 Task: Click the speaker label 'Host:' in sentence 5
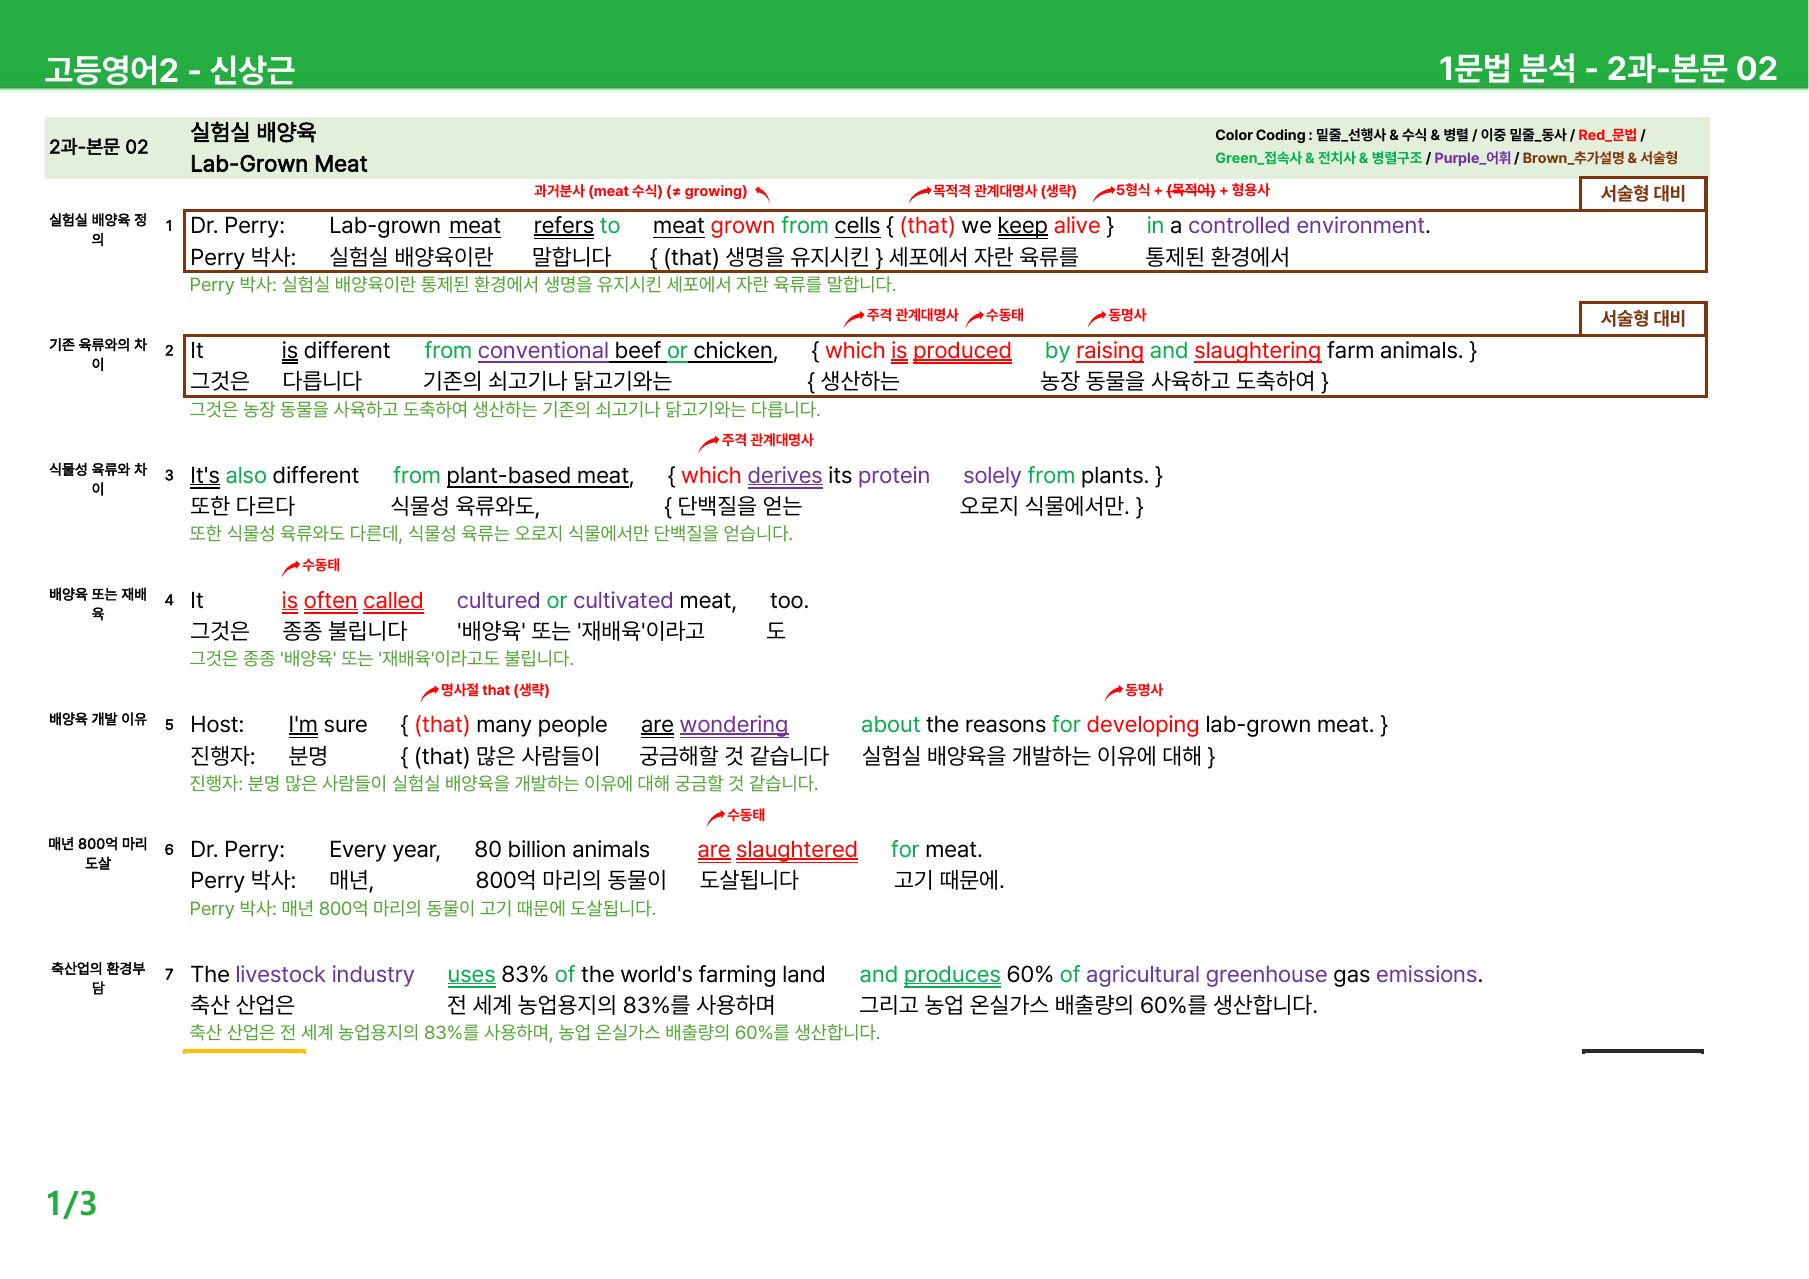[x=217, y=725]
